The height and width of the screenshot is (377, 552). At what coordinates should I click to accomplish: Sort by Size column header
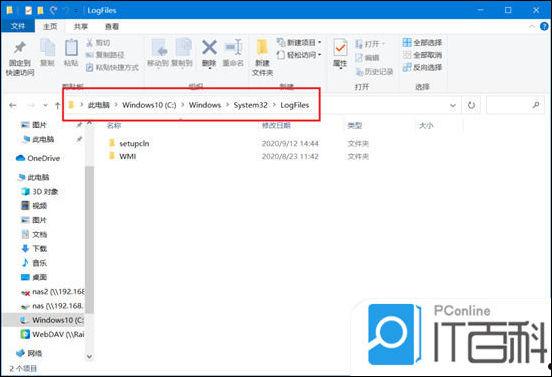(426, 125)
